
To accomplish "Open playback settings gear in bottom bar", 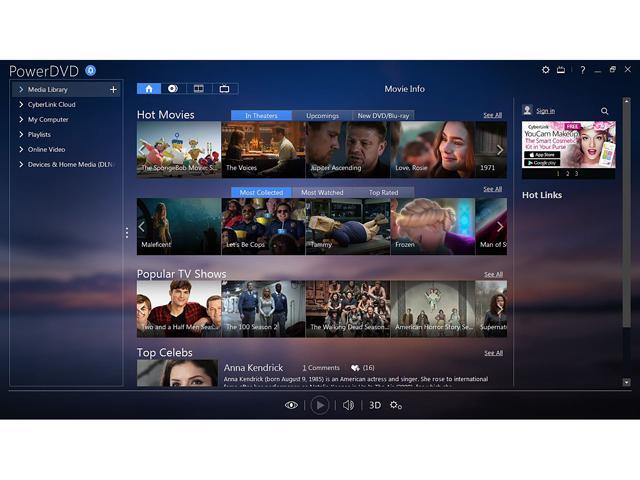I will [396, 405].
